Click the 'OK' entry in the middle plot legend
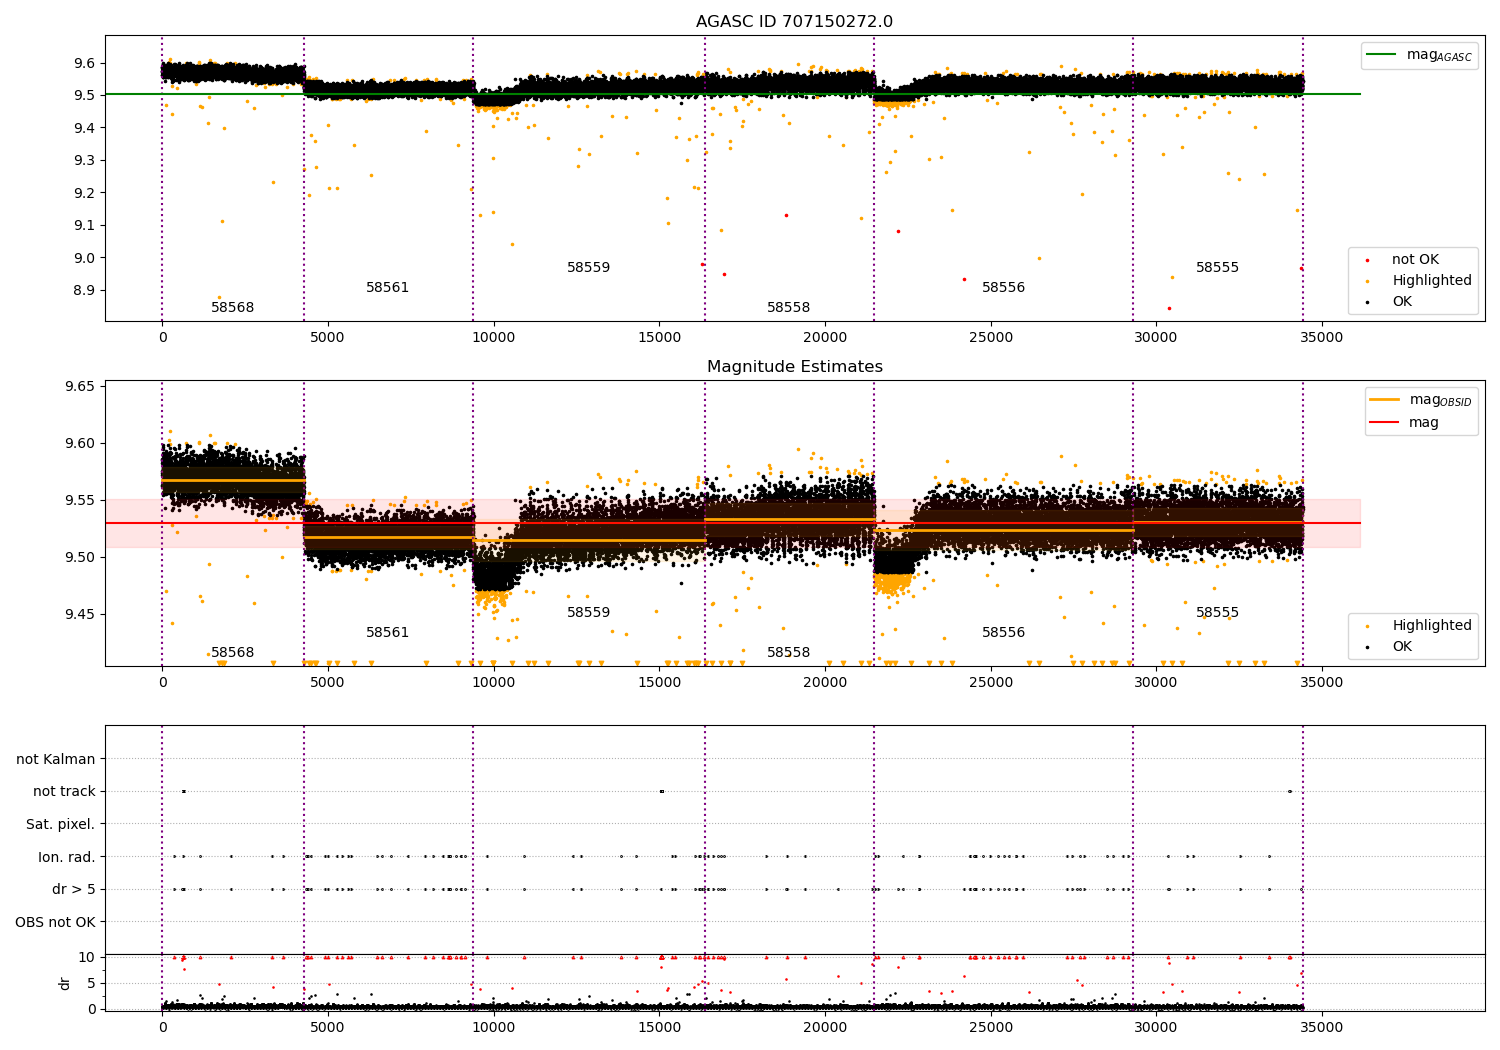This screenshot has height=1050, width=1500. click(1402, 647)
